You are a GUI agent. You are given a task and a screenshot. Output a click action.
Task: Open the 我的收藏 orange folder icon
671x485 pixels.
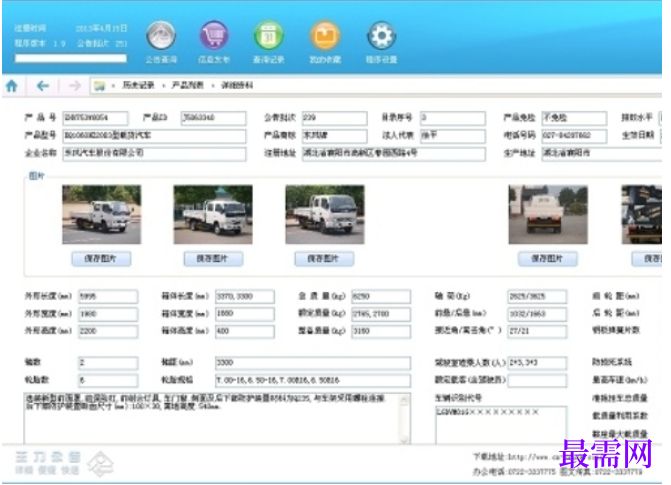(325, 36)
